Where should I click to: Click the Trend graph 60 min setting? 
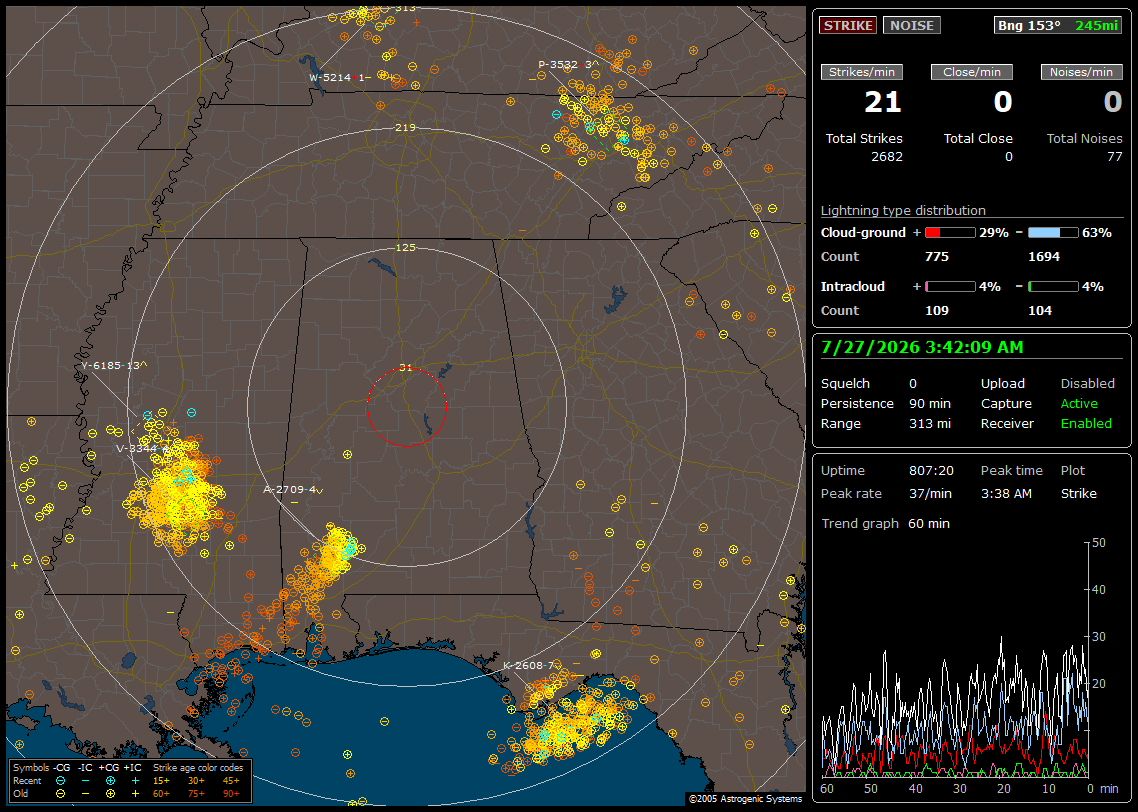(928, 524)
